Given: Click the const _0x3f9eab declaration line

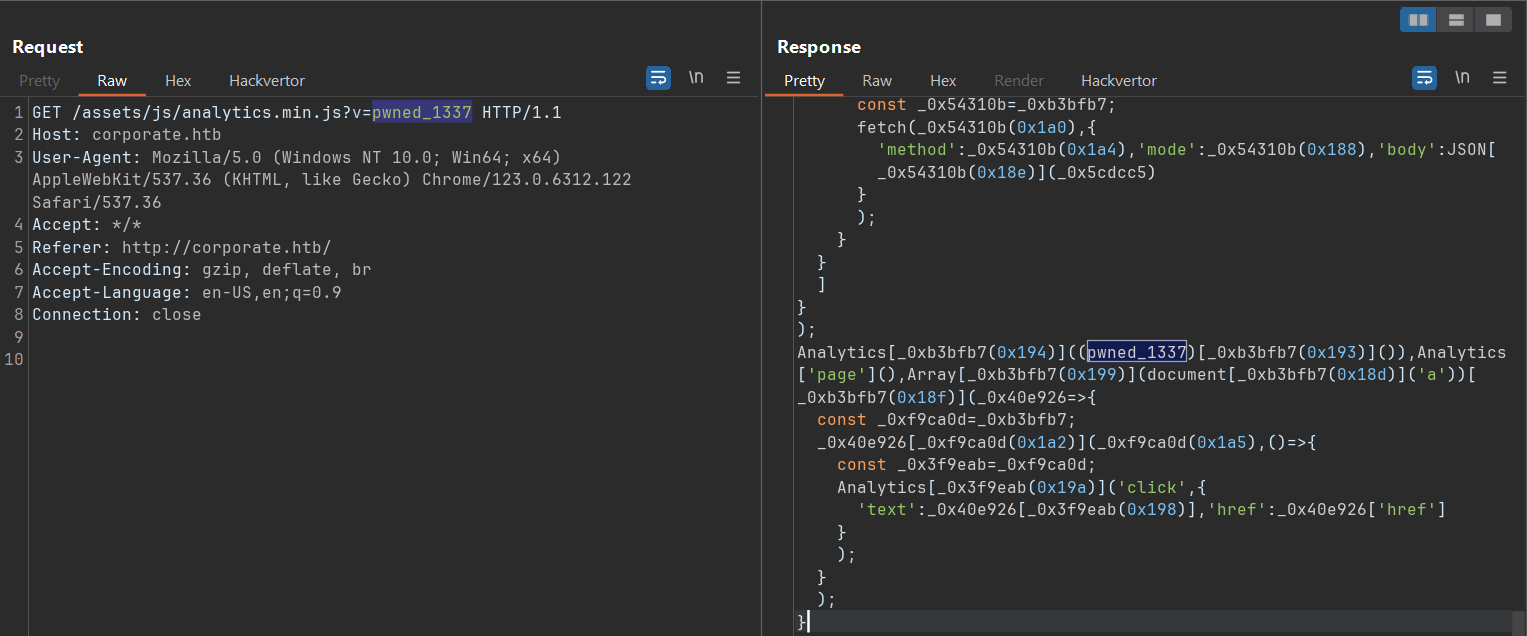Looking at the screenshot, I should click(967, 465).
